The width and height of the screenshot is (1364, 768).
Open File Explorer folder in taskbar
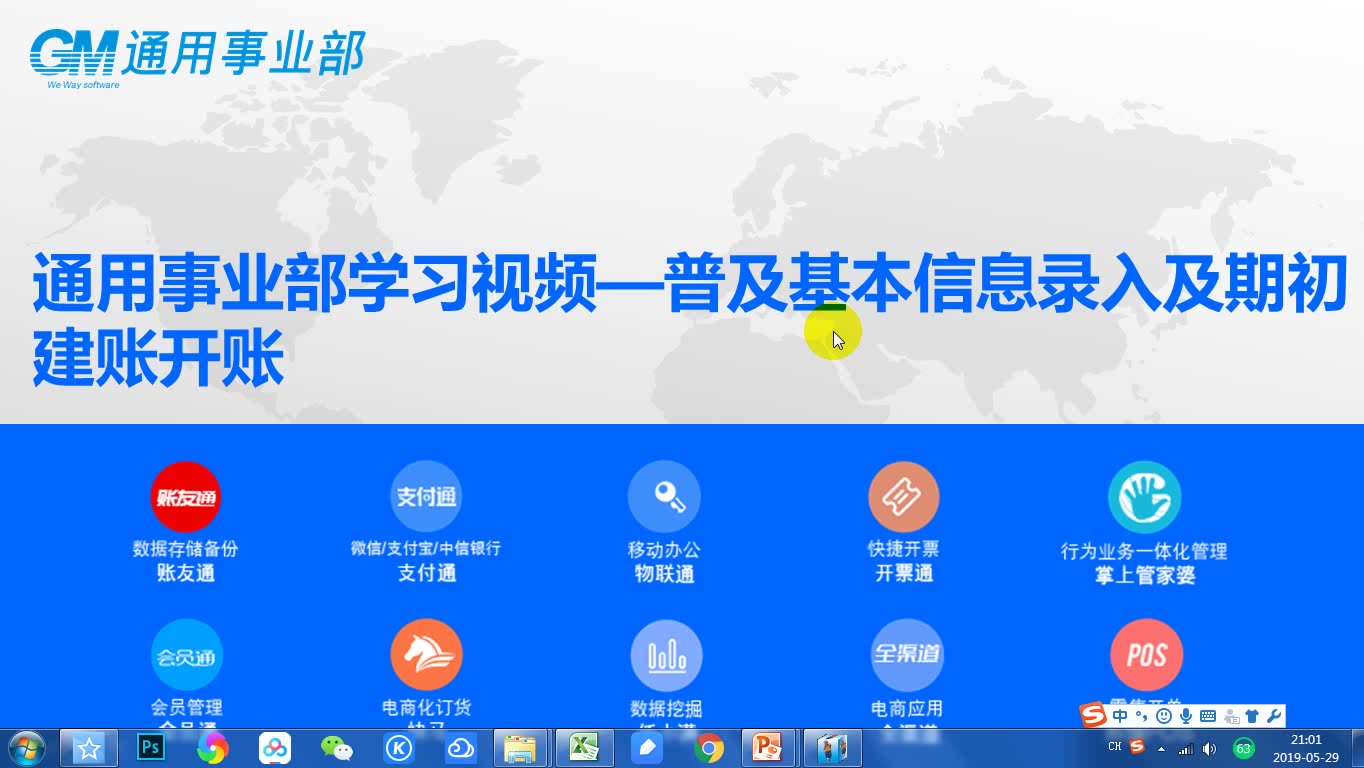[x=521, y=748]
